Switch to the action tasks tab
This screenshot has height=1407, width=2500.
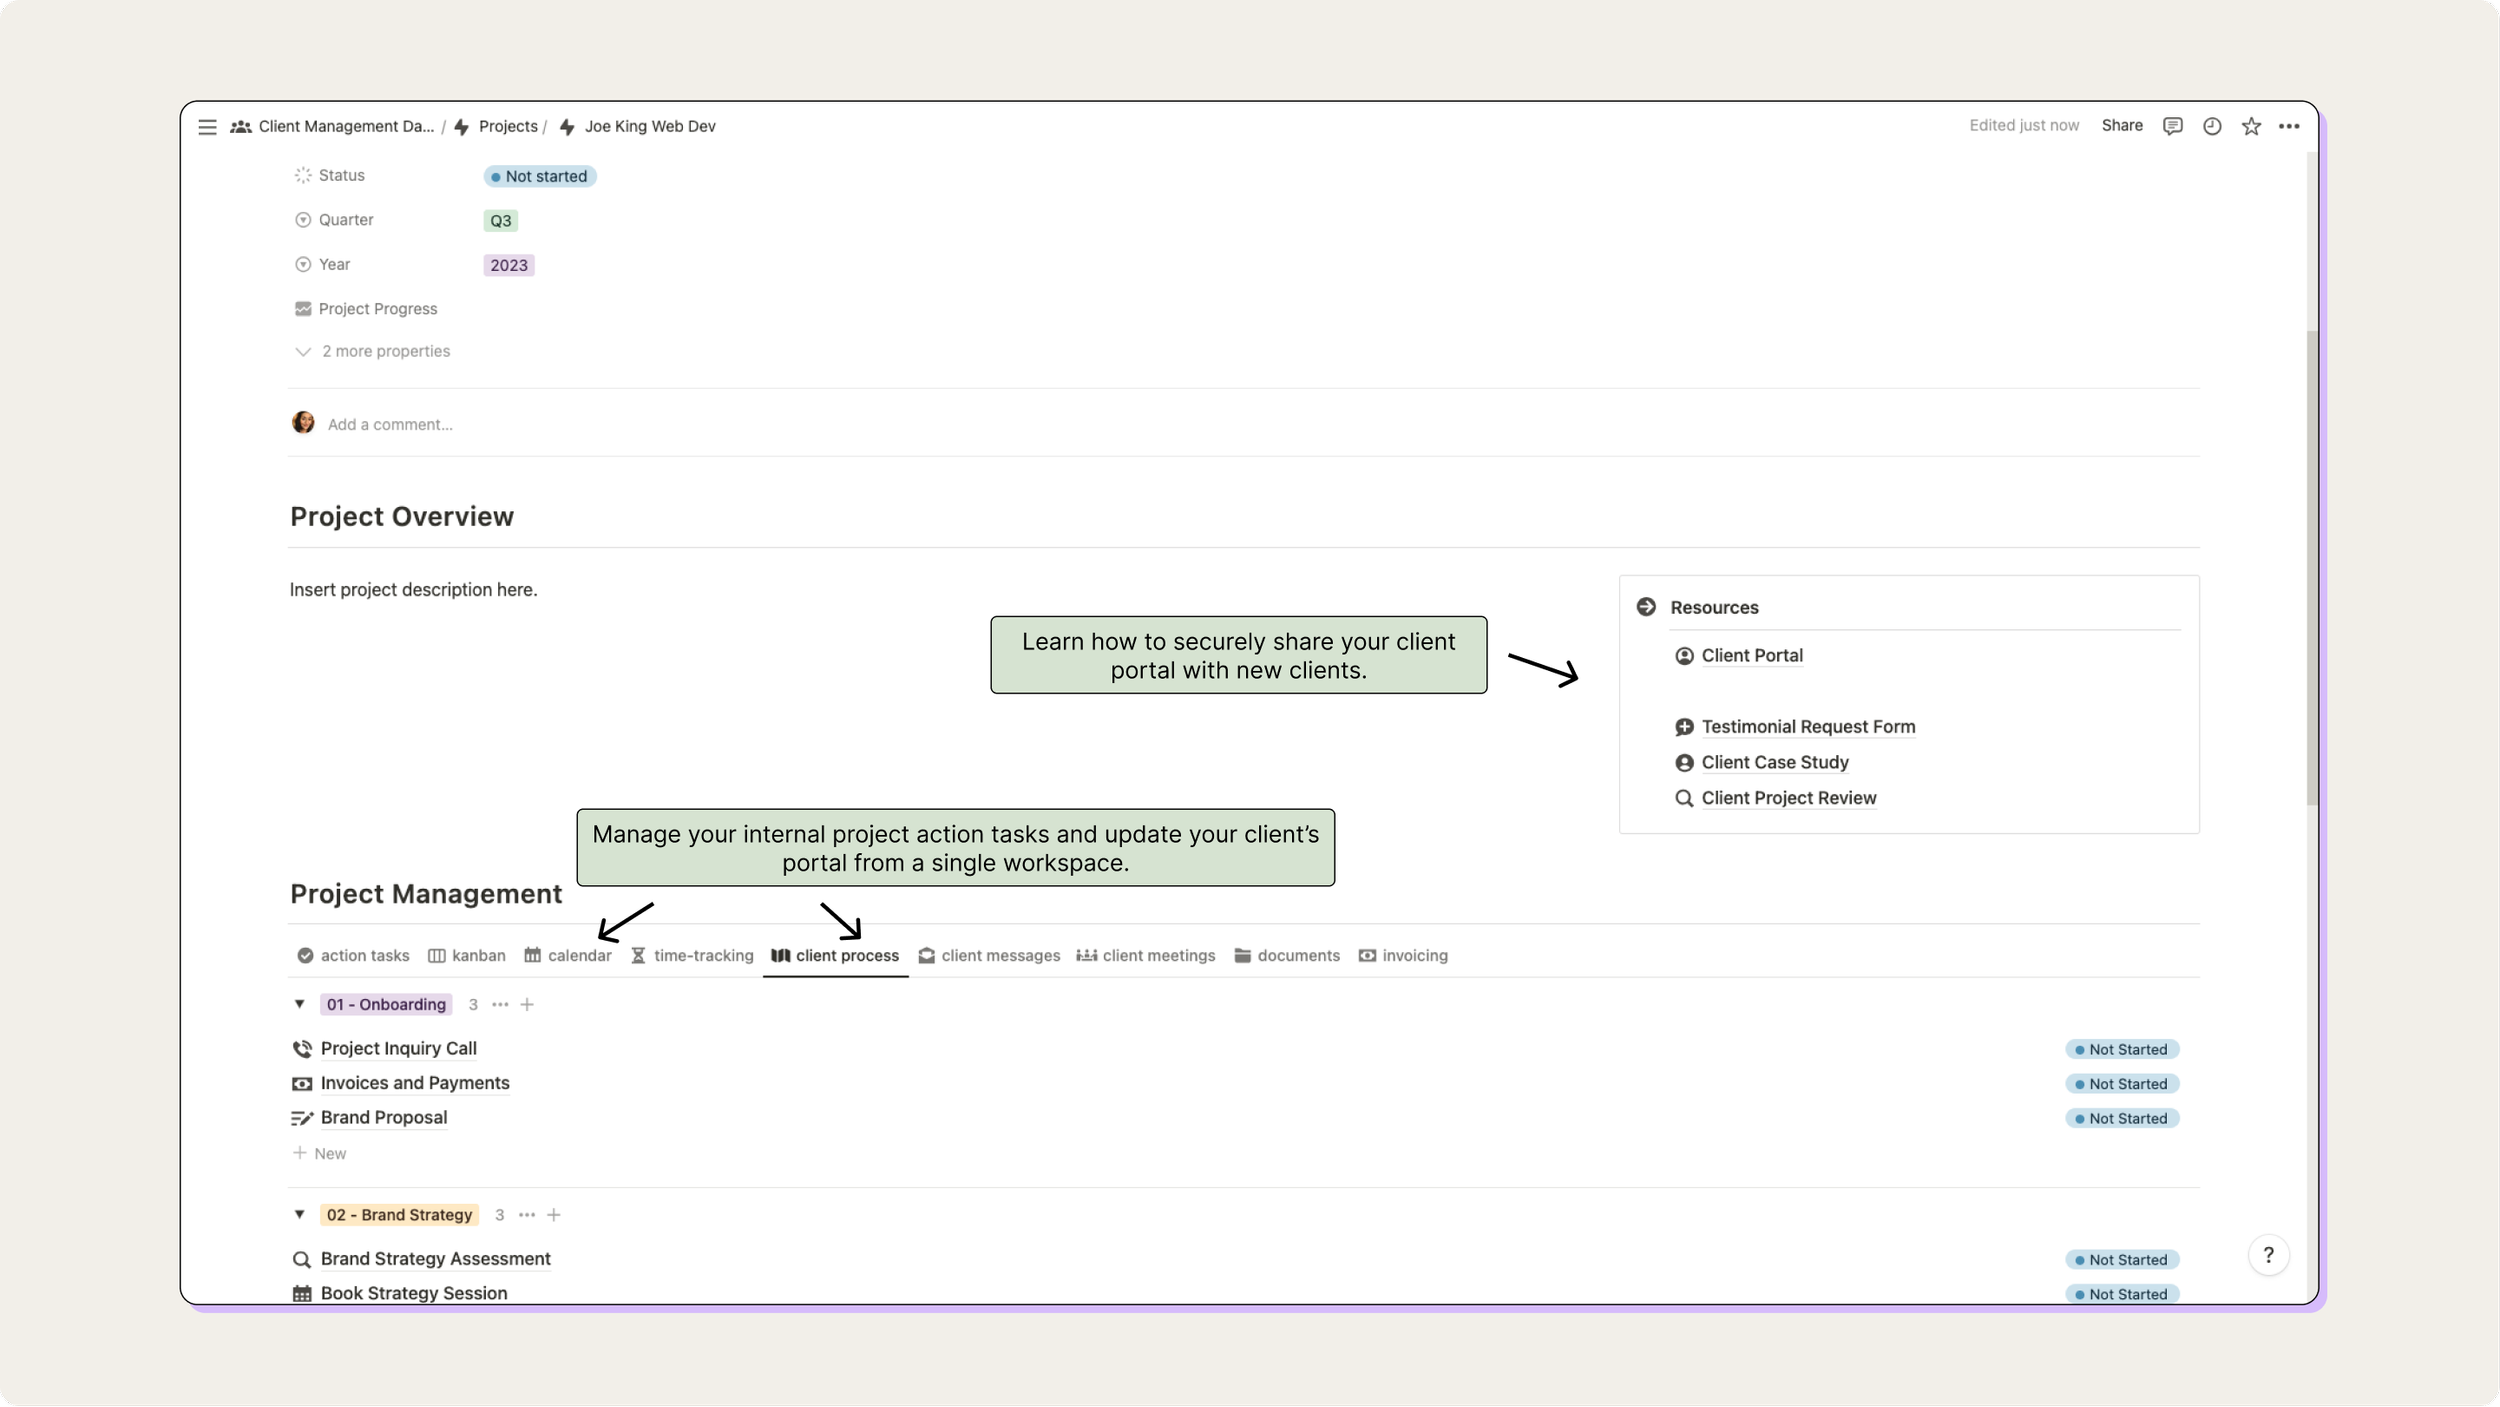click(x=352, y=955)
